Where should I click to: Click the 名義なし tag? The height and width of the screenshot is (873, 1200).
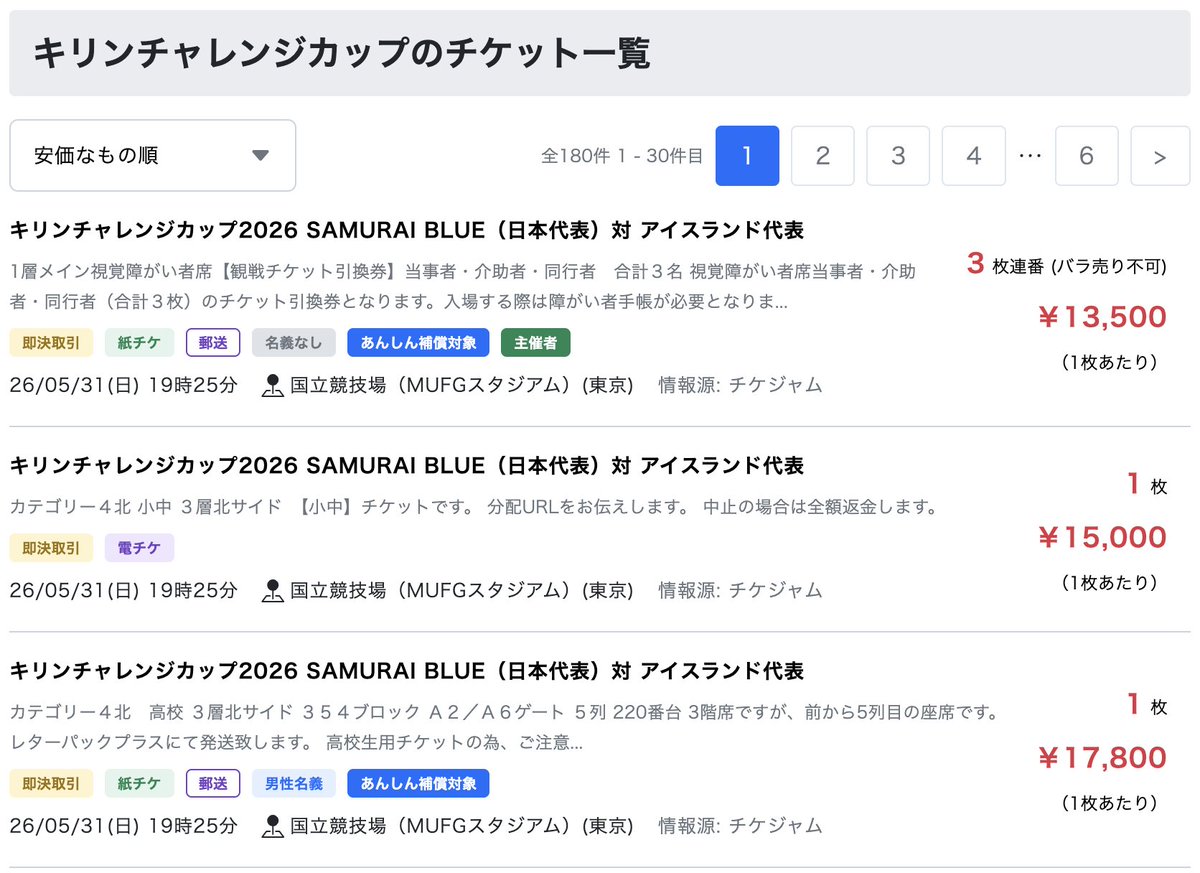tap(294, 343)
